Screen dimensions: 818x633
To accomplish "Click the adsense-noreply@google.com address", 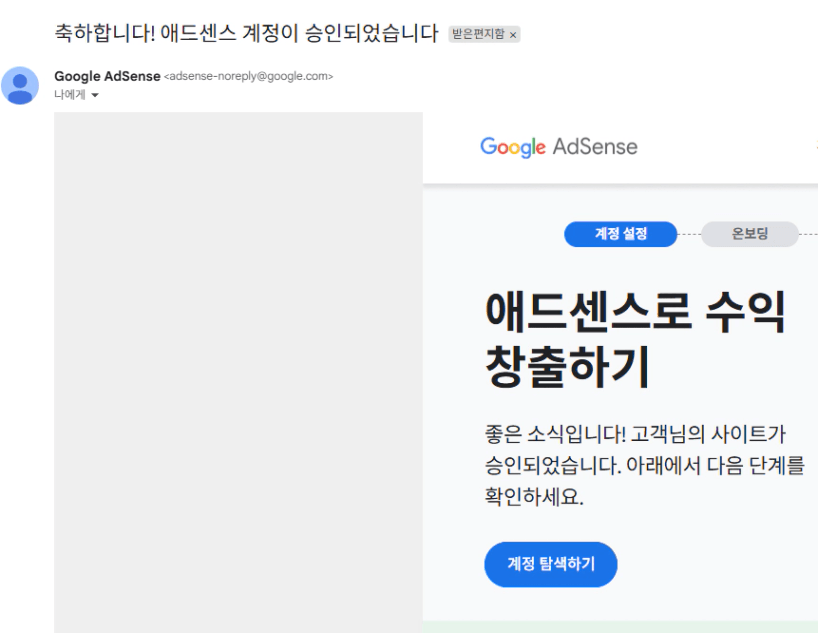I will 248,76.
